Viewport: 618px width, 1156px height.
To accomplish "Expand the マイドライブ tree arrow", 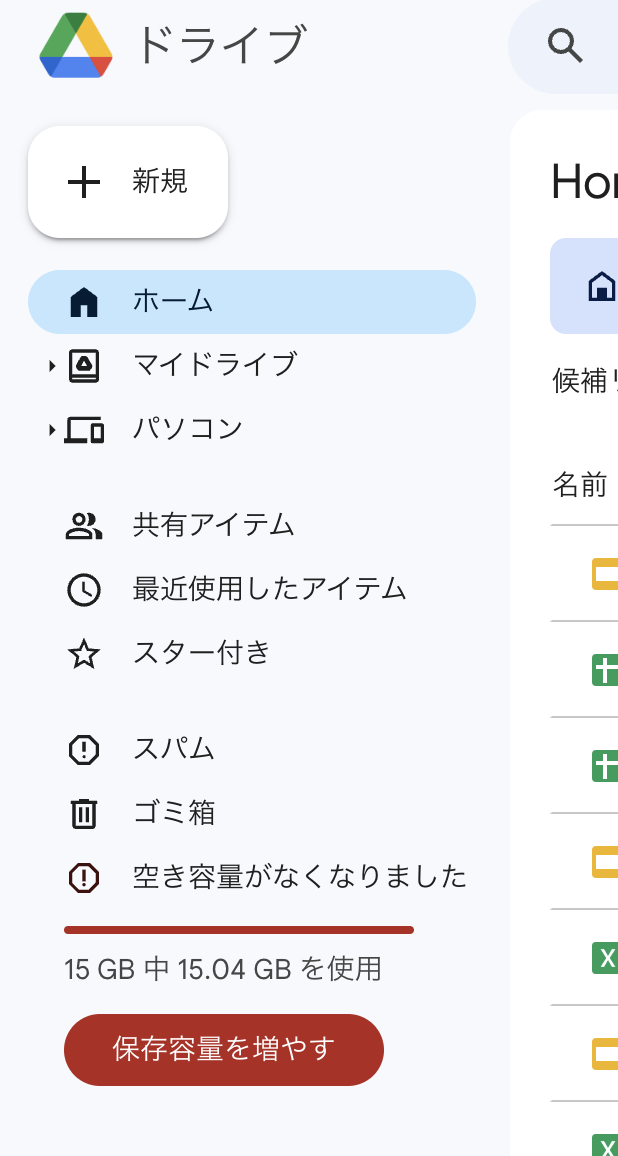I will click(51, 367).
